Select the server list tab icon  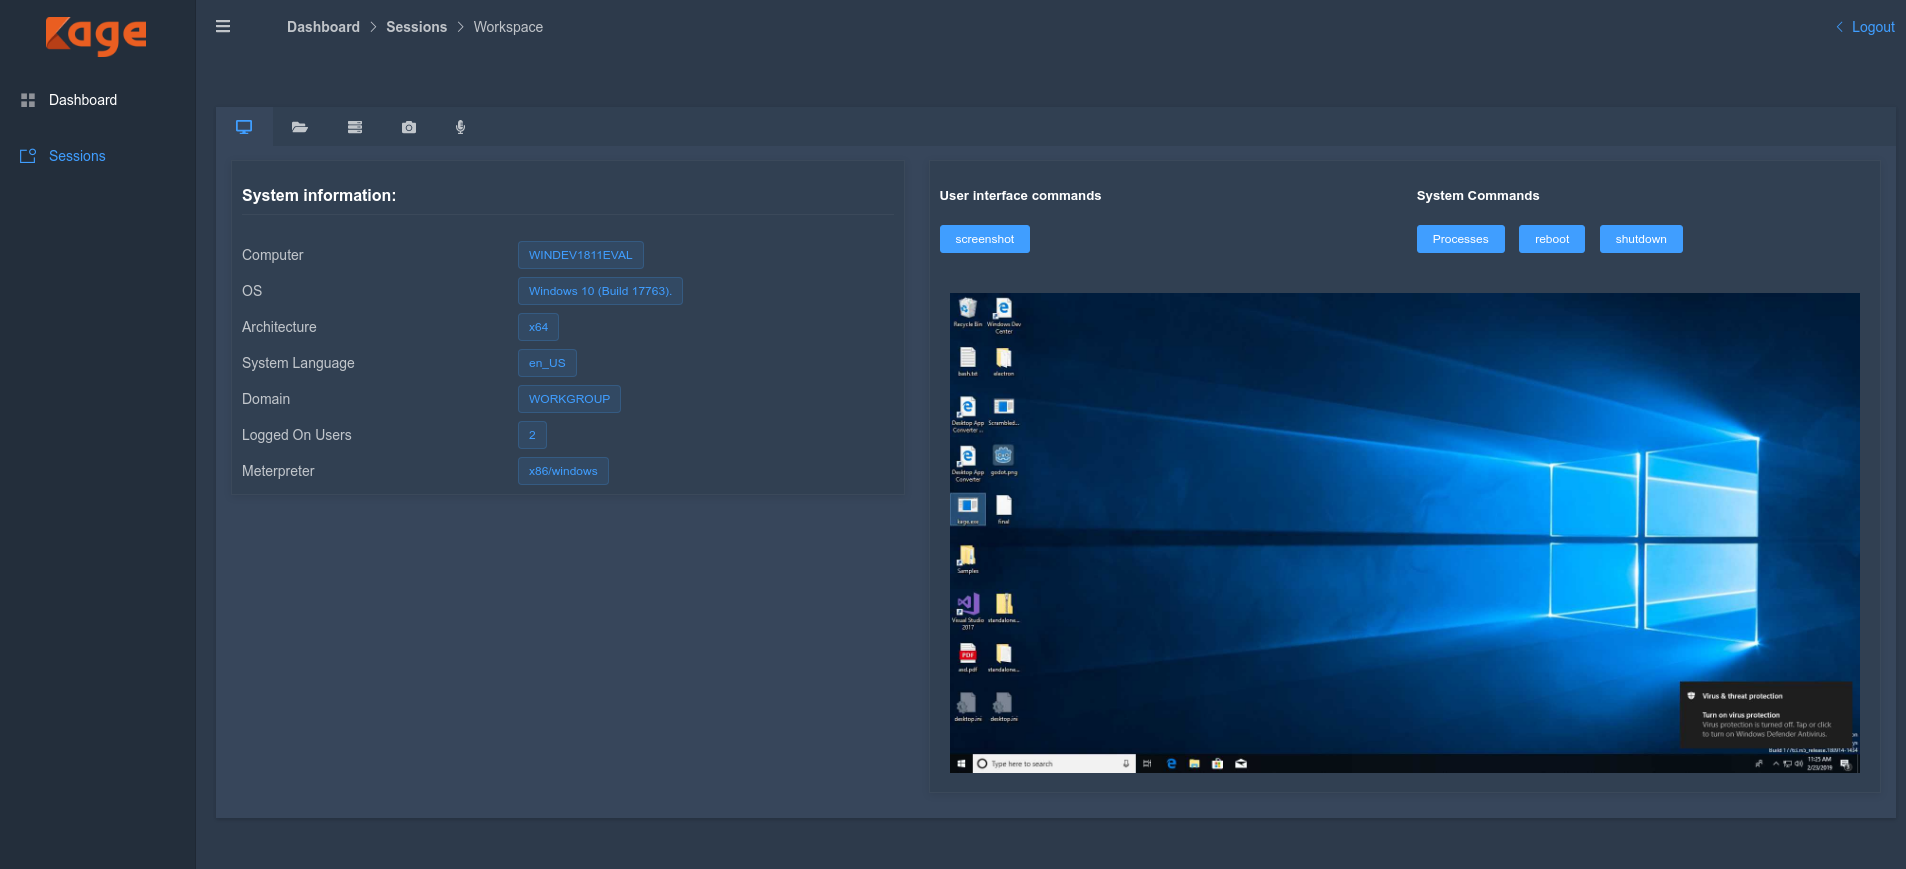pyautogui.click(x=354, y=127)
